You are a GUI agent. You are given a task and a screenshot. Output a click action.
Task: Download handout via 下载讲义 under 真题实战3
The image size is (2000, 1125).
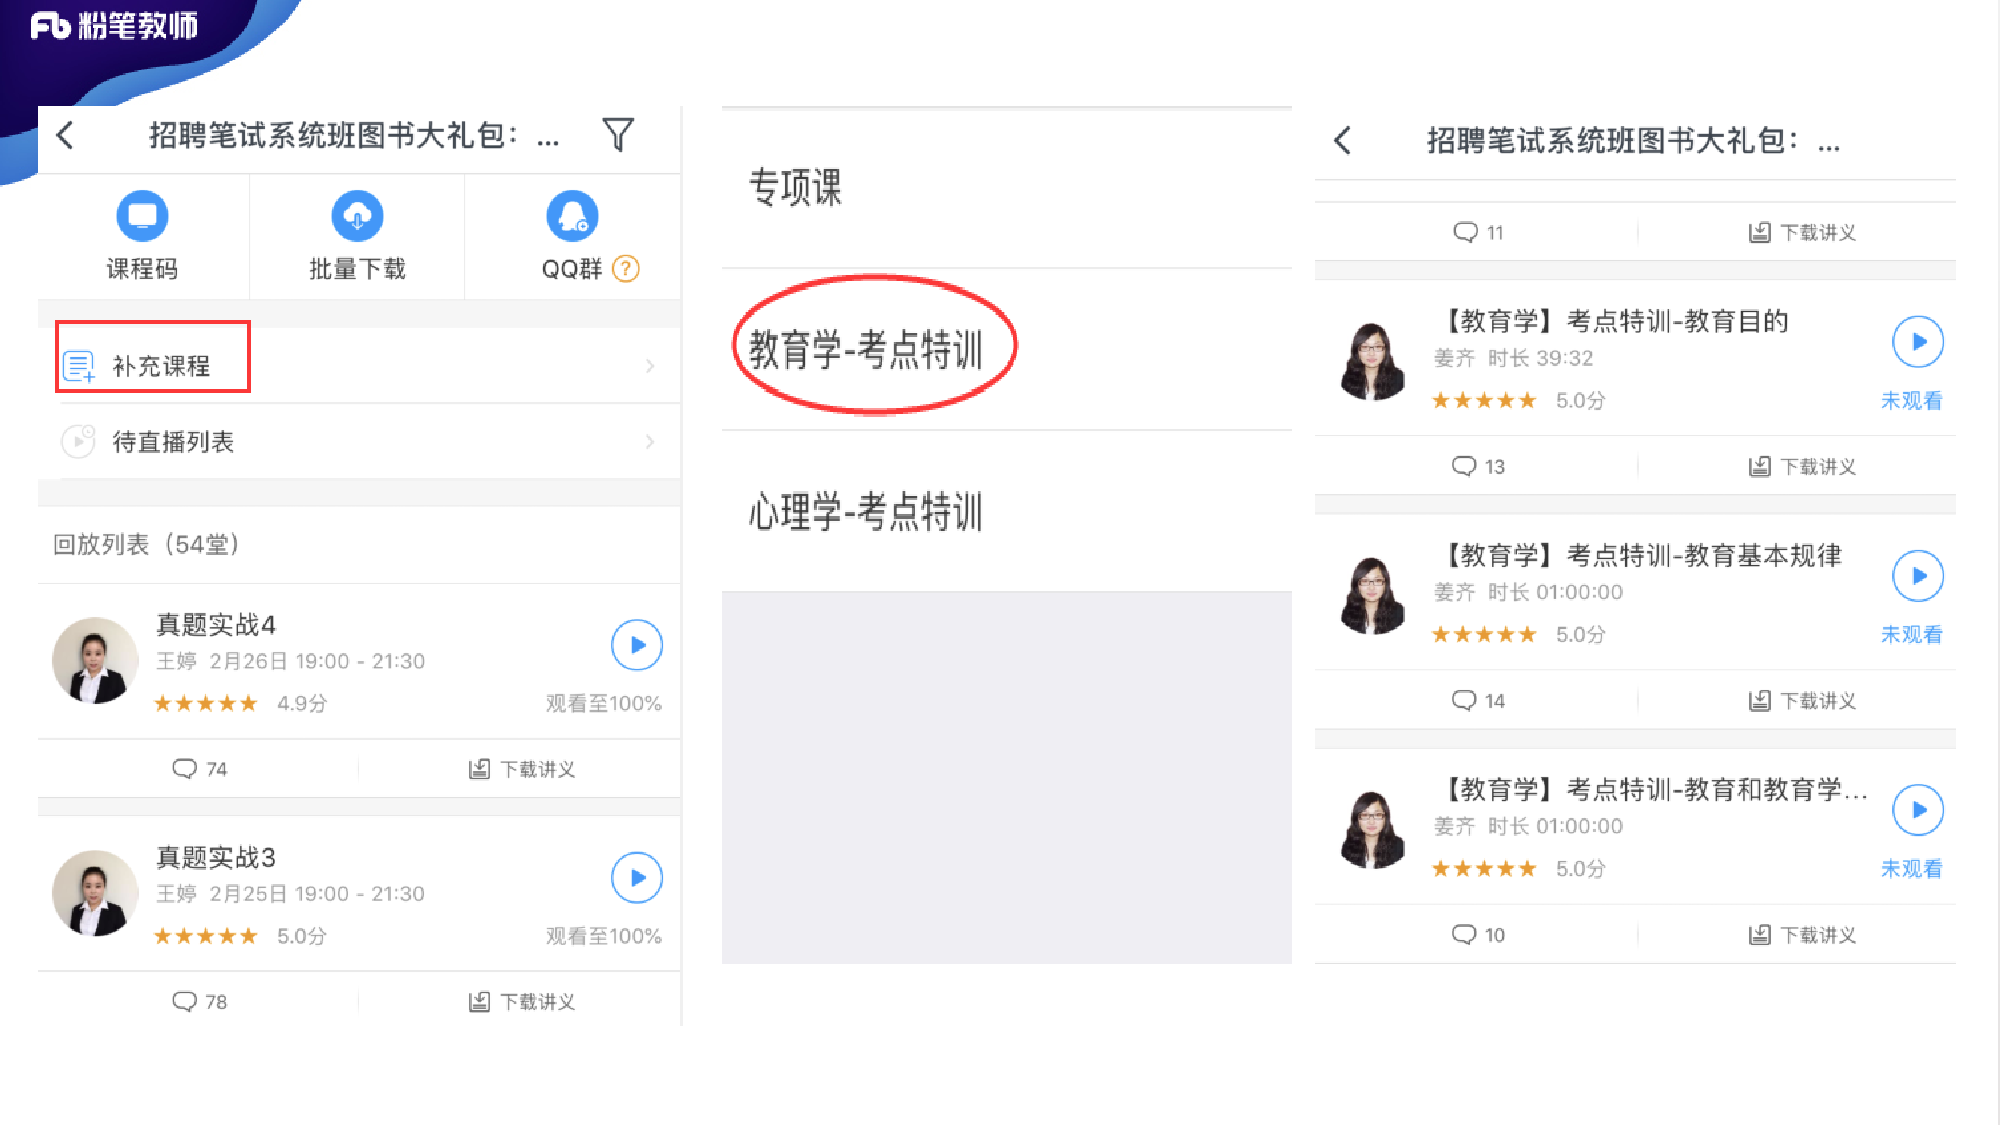(x=521, y=1001)
